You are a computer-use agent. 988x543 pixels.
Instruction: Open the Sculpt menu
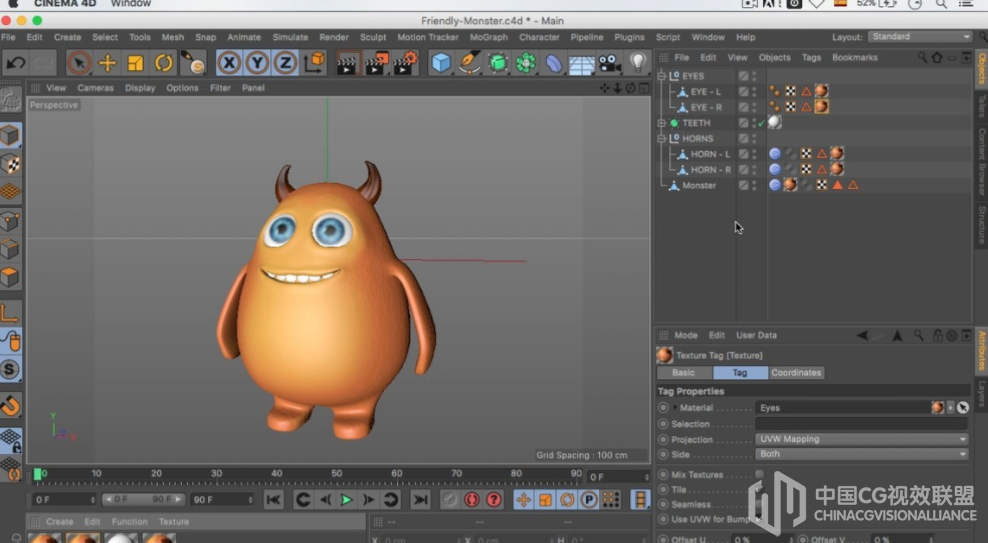tap(373, 37)
